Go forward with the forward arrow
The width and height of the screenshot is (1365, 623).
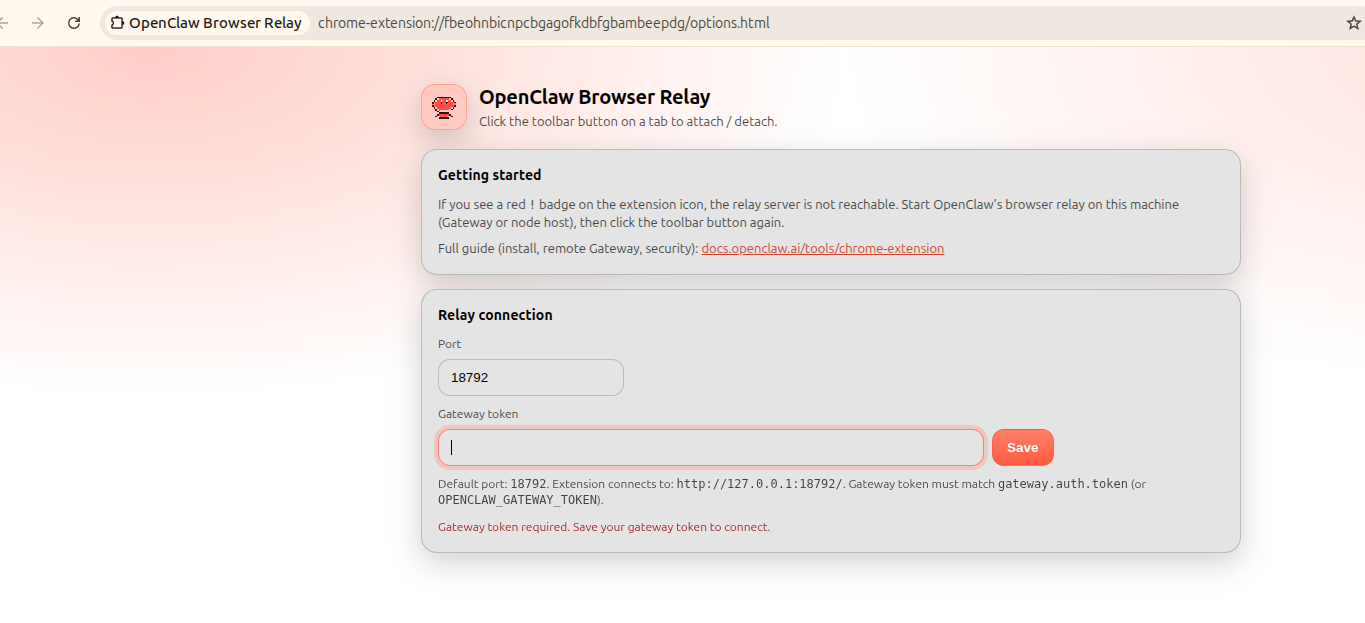tap(38, 23)
